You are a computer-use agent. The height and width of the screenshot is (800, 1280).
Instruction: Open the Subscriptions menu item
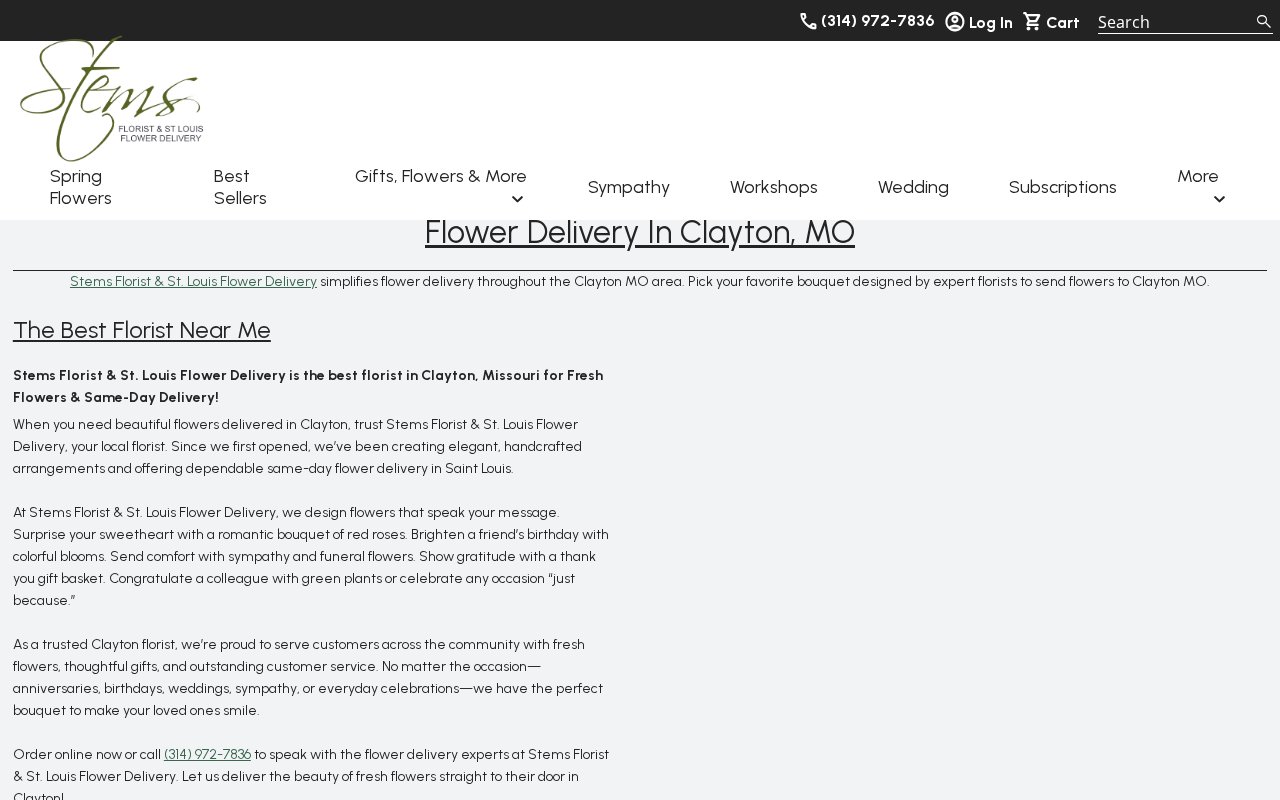(x=1063, y=187)
